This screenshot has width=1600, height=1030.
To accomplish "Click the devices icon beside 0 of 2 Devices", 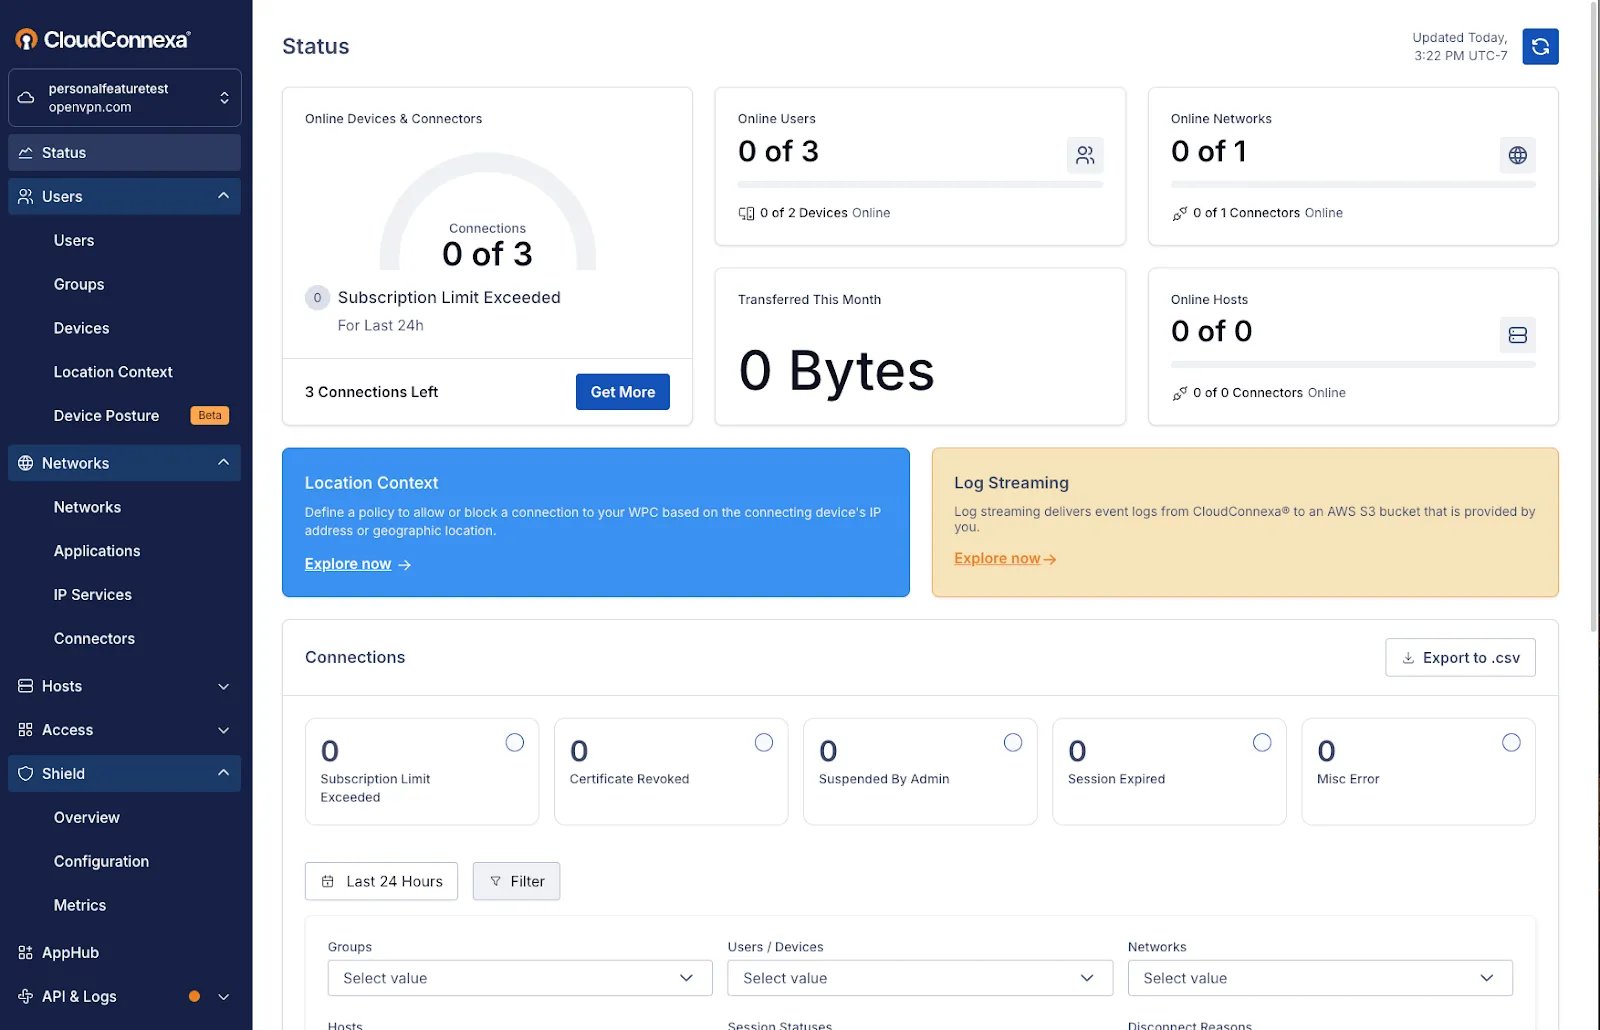I will point(746,213).
